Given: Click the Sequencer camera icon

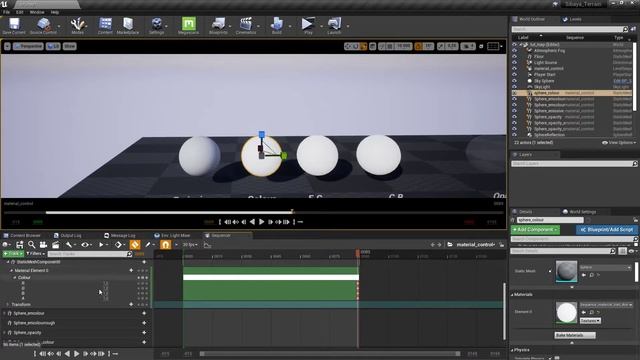Looking at the screenshot, I should 43,244.
